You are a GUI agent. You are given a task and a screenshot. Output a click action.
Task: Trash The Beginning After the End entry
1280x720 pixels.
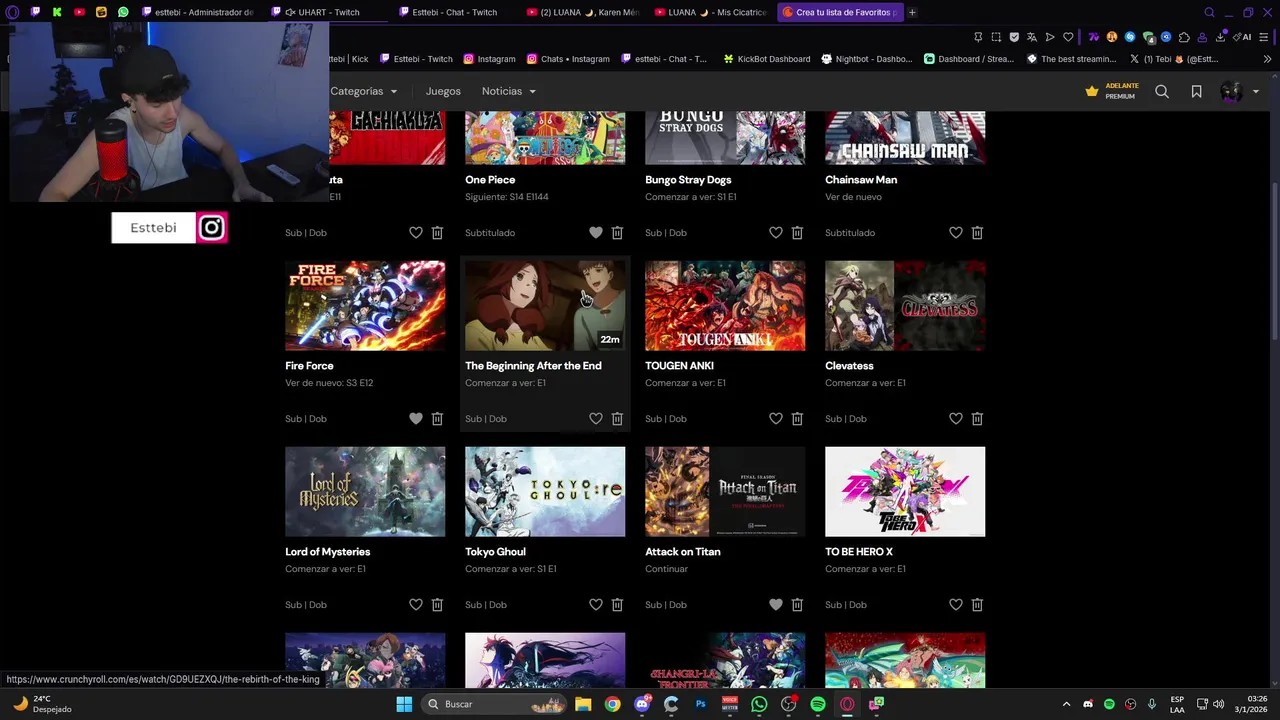coord(617,419)
